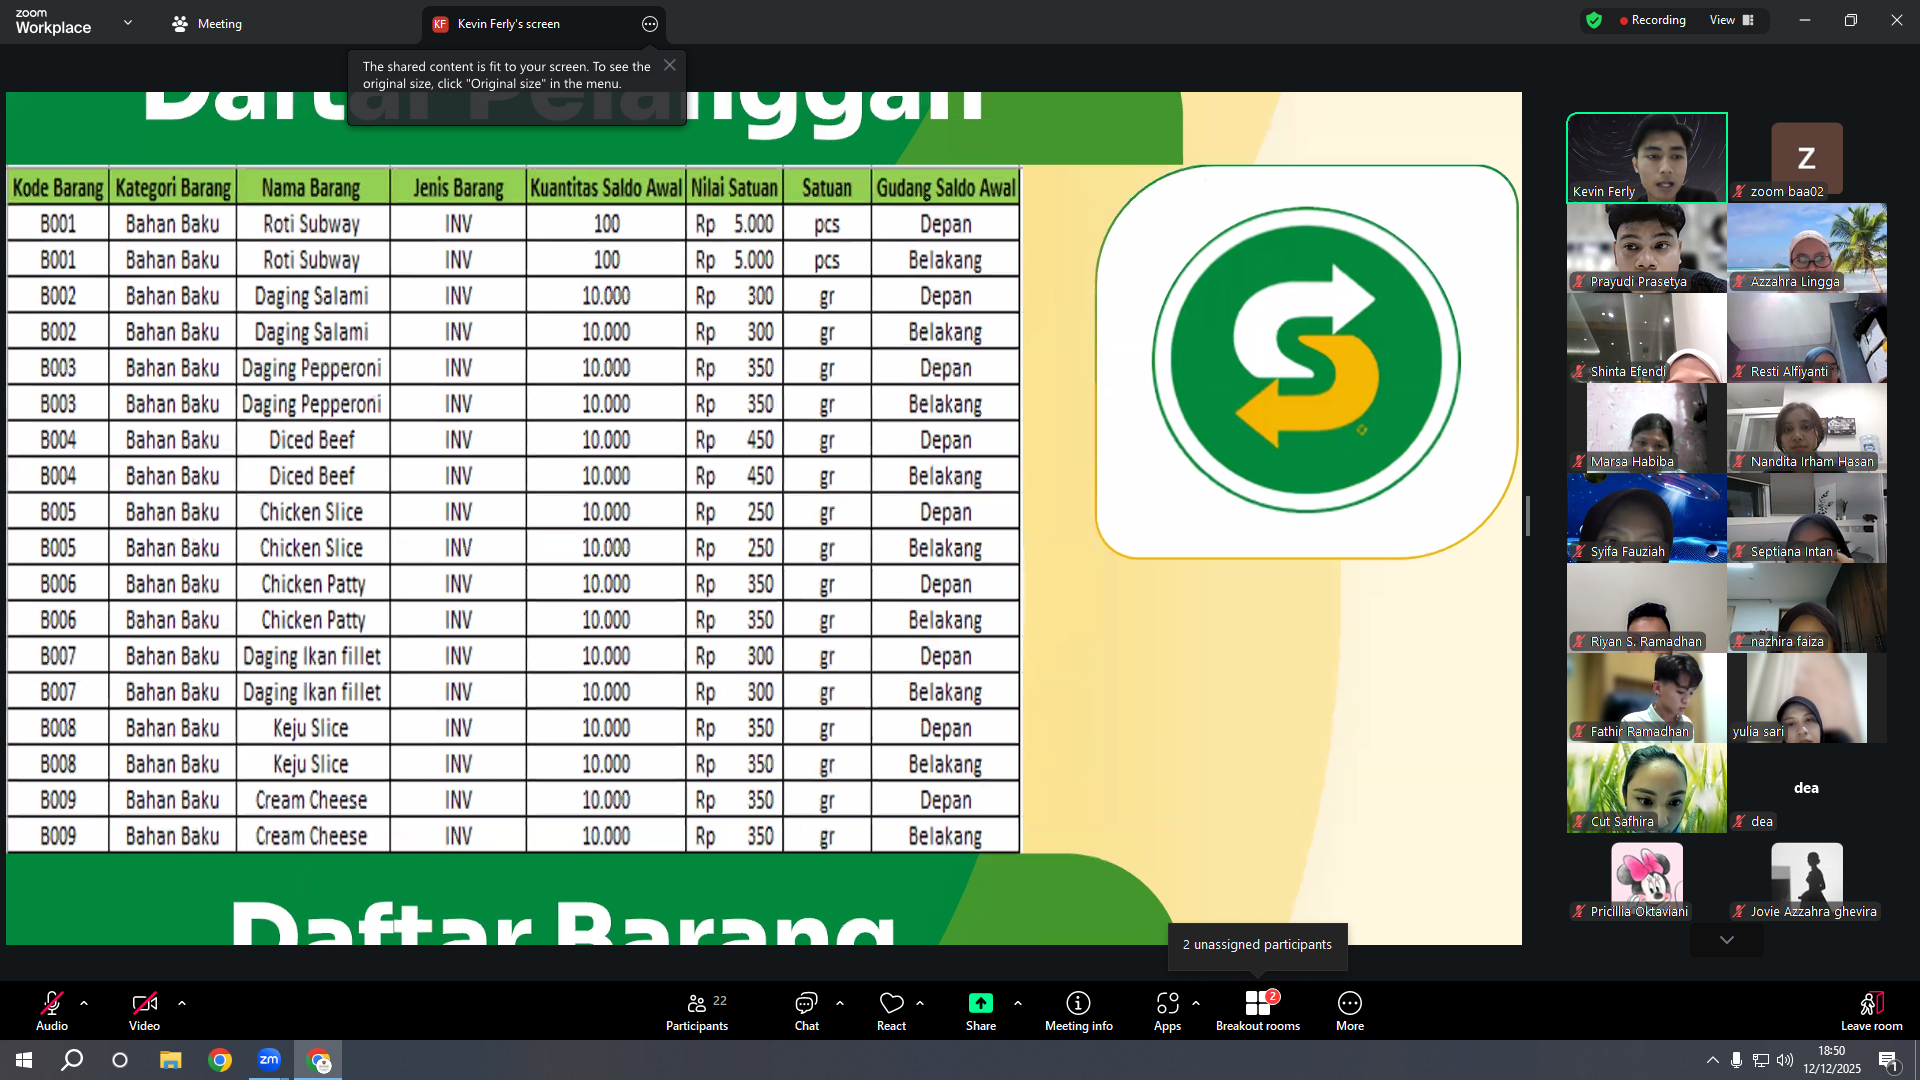
Task: Open the Windows notification center
Action: coord(1888,1060)
